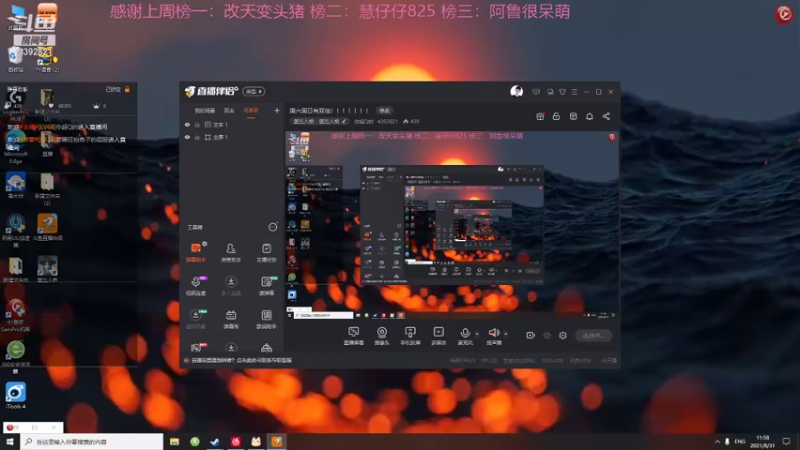Click the help link in status bar
Viewport: 800px width, 450px height.
pyautogui.click(x=242, y=360)
